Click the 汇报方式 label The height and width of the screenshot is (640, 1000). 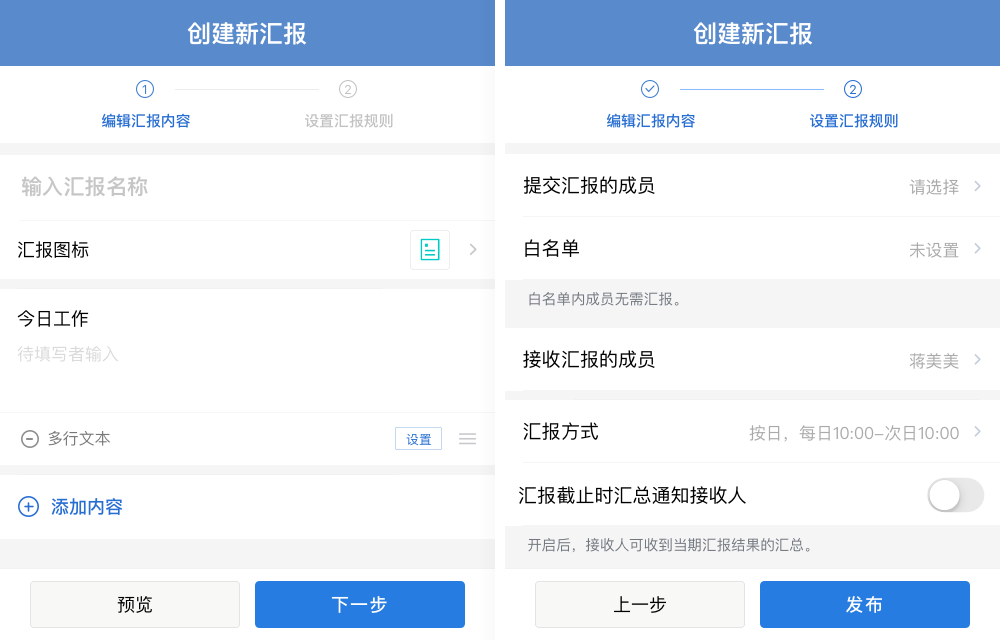point(561,432)
